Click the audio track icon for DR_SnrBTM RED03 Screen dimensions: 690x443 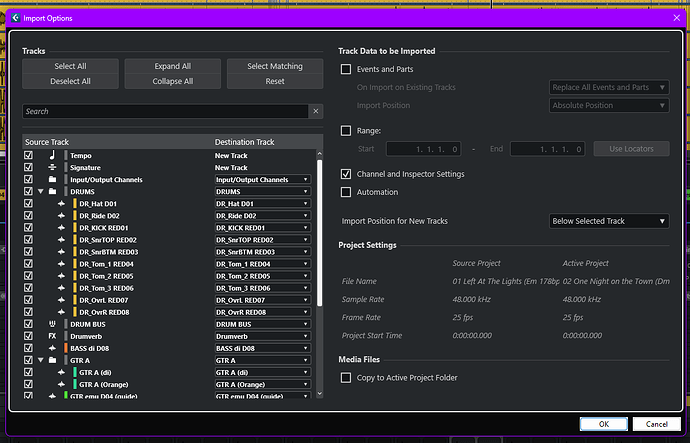pos(61,252)
